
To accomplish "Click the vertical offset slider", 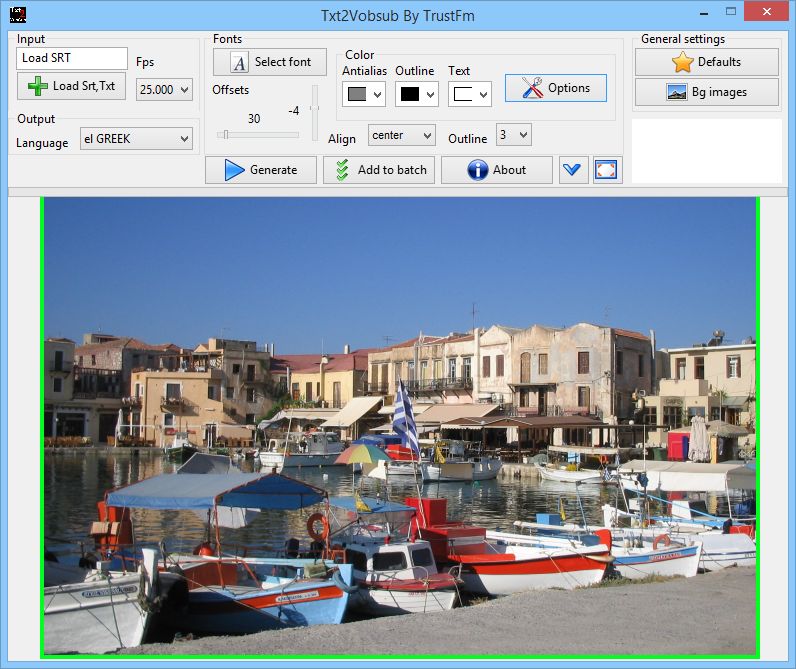I will (x=314, y=110).
